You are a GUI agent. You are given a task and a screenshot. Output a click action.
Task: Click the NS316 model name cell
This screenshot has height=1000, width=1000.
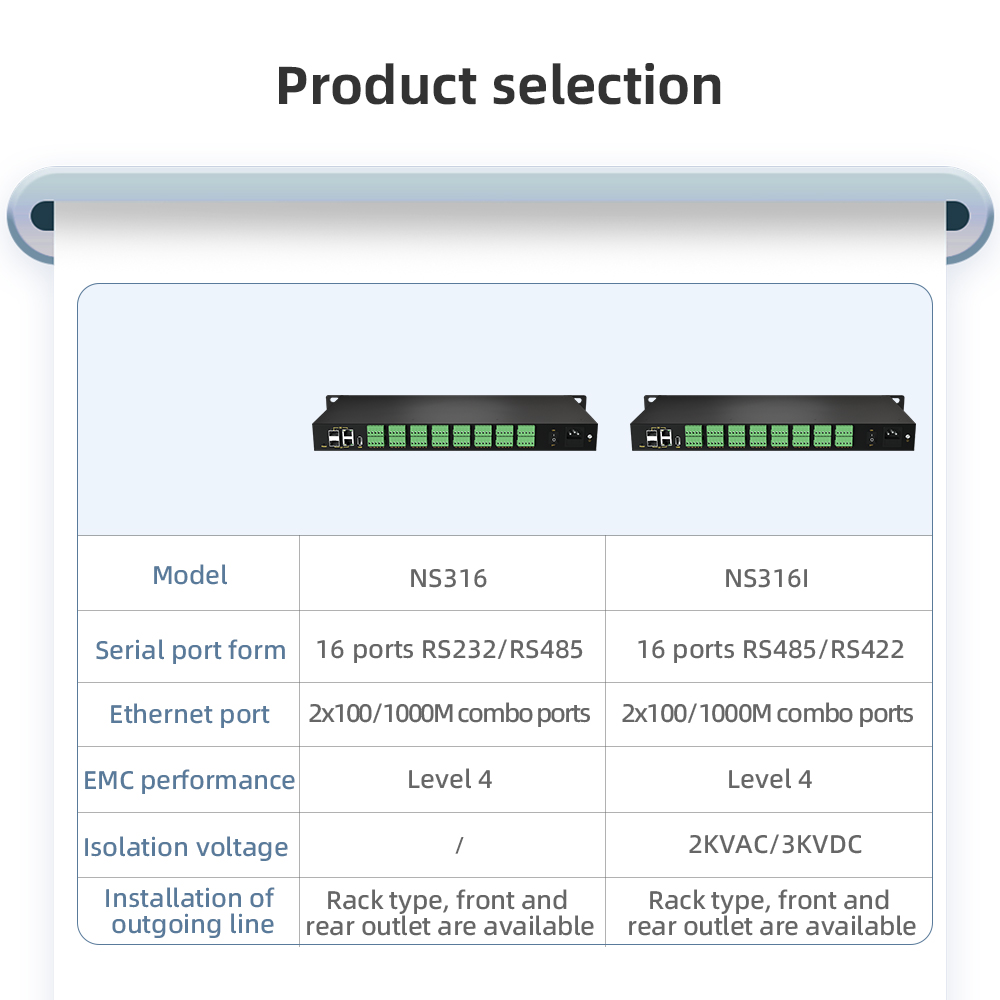(x=448, y=578)
